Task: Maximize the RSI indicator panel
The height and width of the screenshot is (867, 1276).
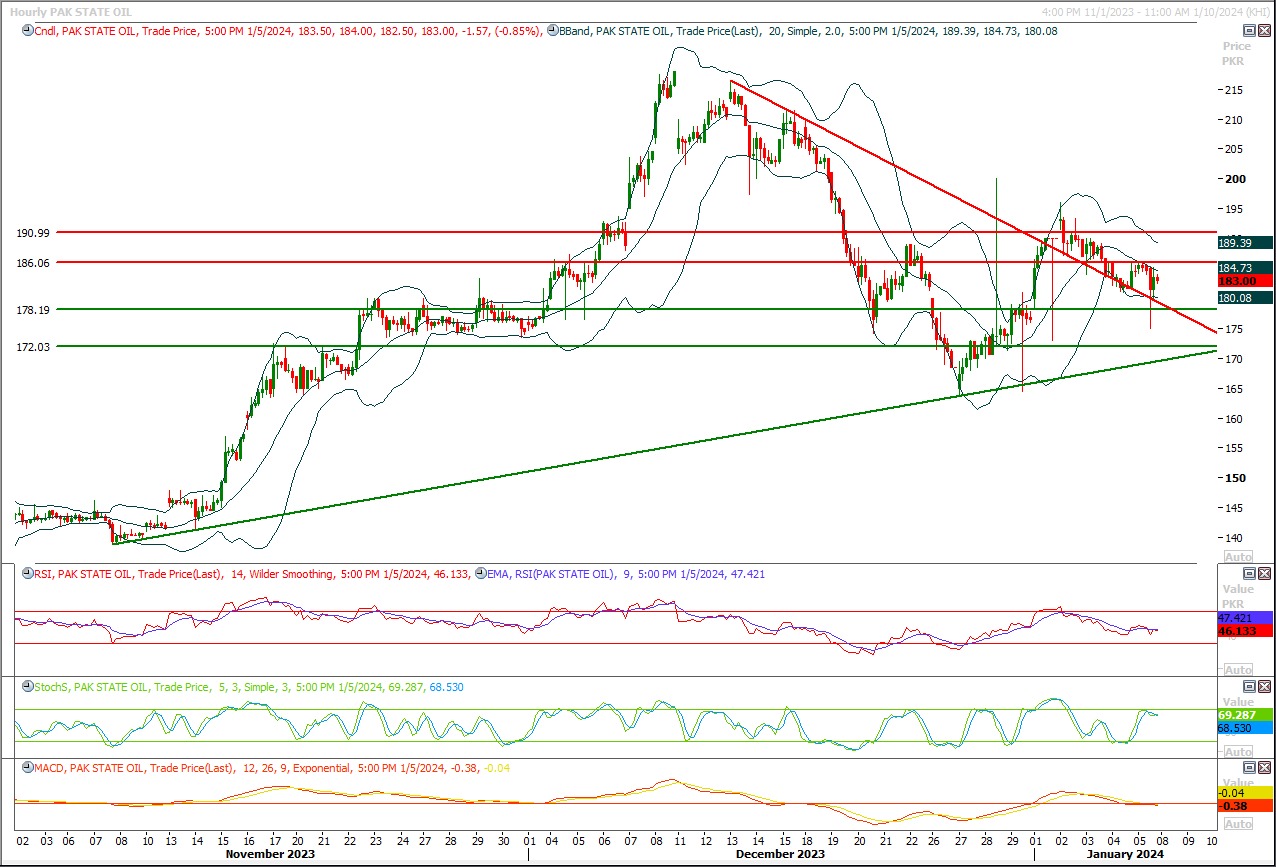Action: tap(1249, 574)
